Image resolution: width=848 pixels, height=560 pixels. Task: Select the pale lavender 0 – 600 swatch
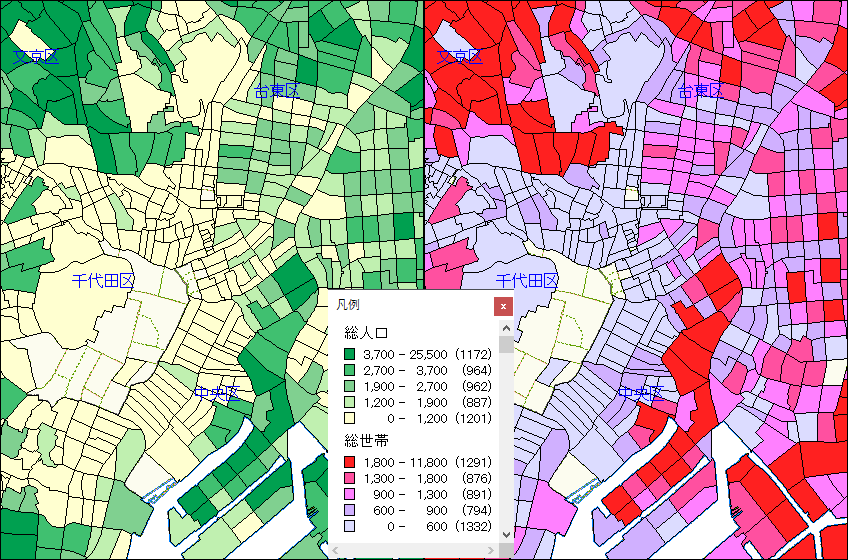coord(349,526)
